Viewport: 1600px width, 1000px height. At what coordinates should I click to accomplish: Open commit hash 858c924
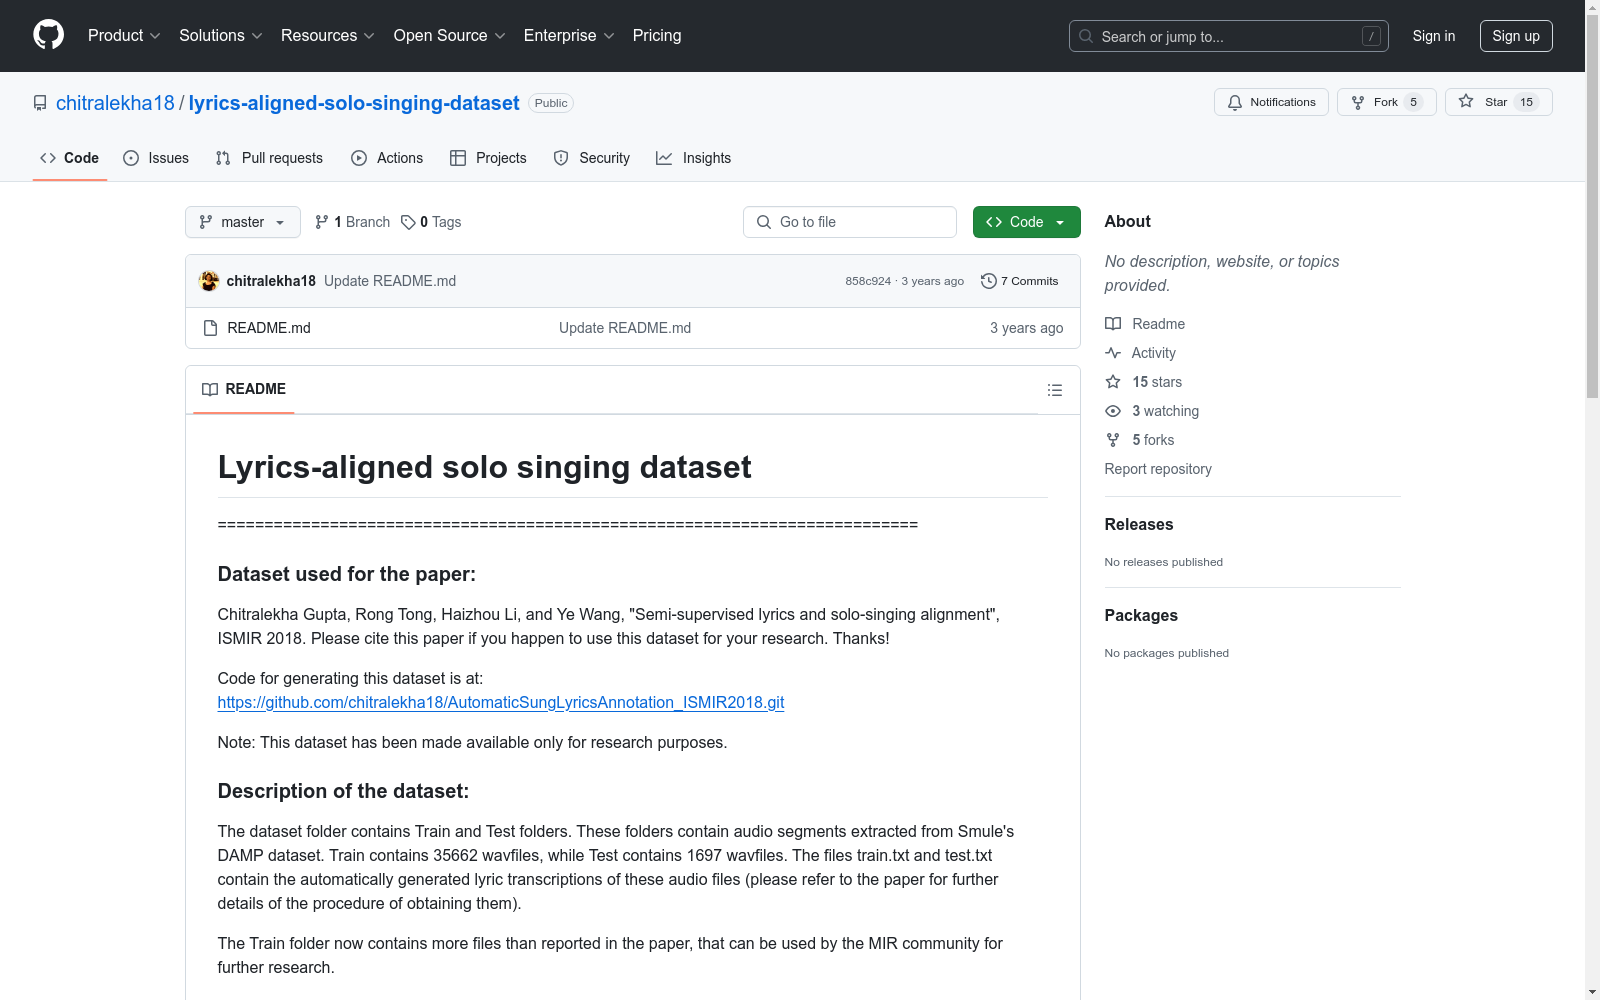click(868, 281)
